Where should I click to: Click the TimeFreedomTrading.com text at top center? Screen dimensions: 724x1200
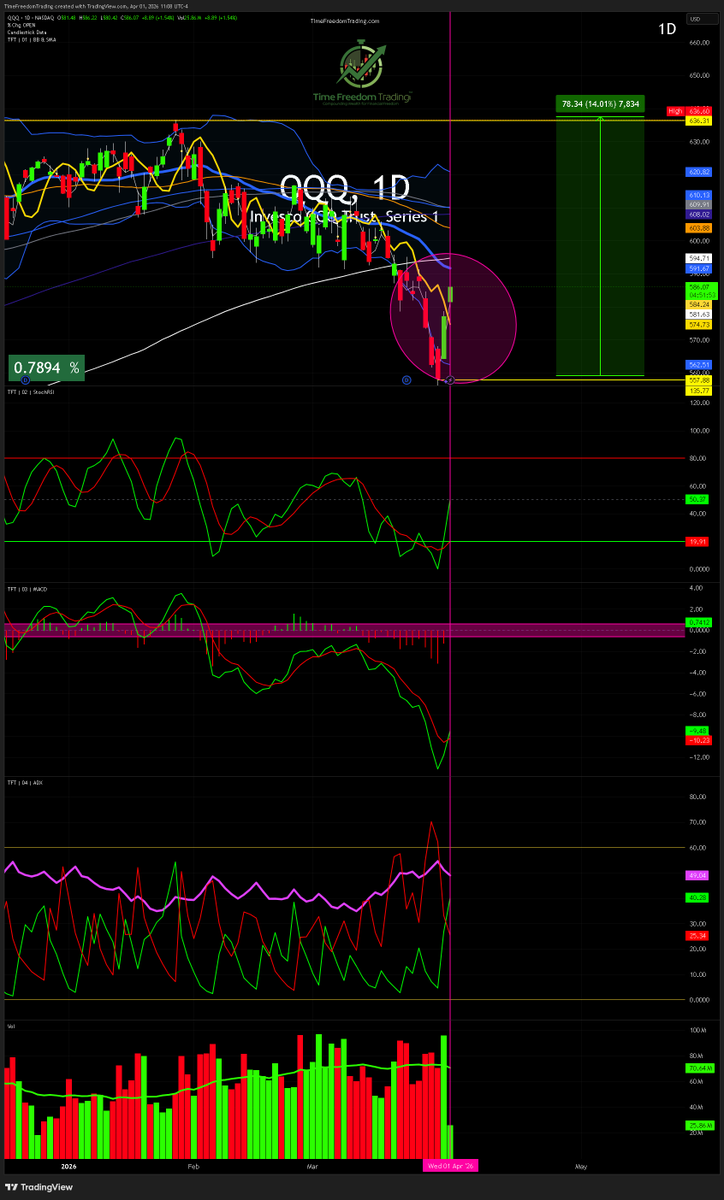(344, 20)
